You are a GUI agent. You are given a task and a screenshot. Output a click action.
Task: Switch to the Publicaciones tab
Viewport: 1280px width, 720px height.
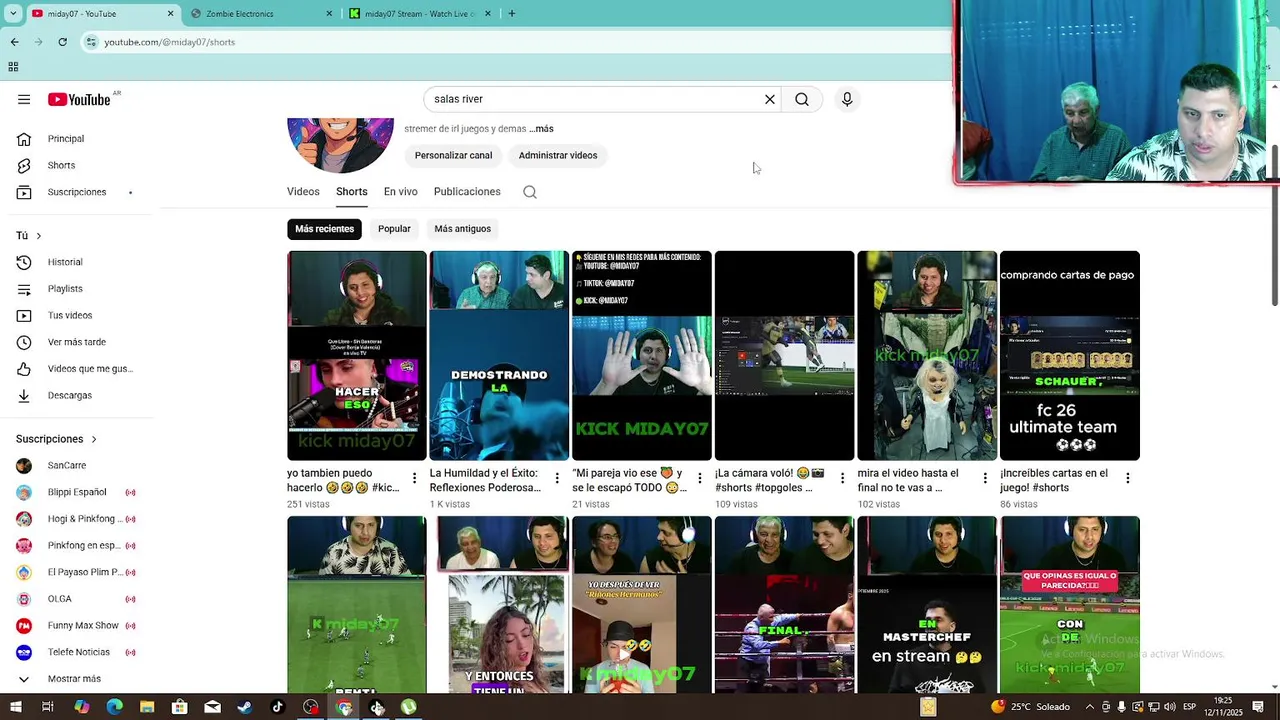pyautogui.click(x=467, y=192)
